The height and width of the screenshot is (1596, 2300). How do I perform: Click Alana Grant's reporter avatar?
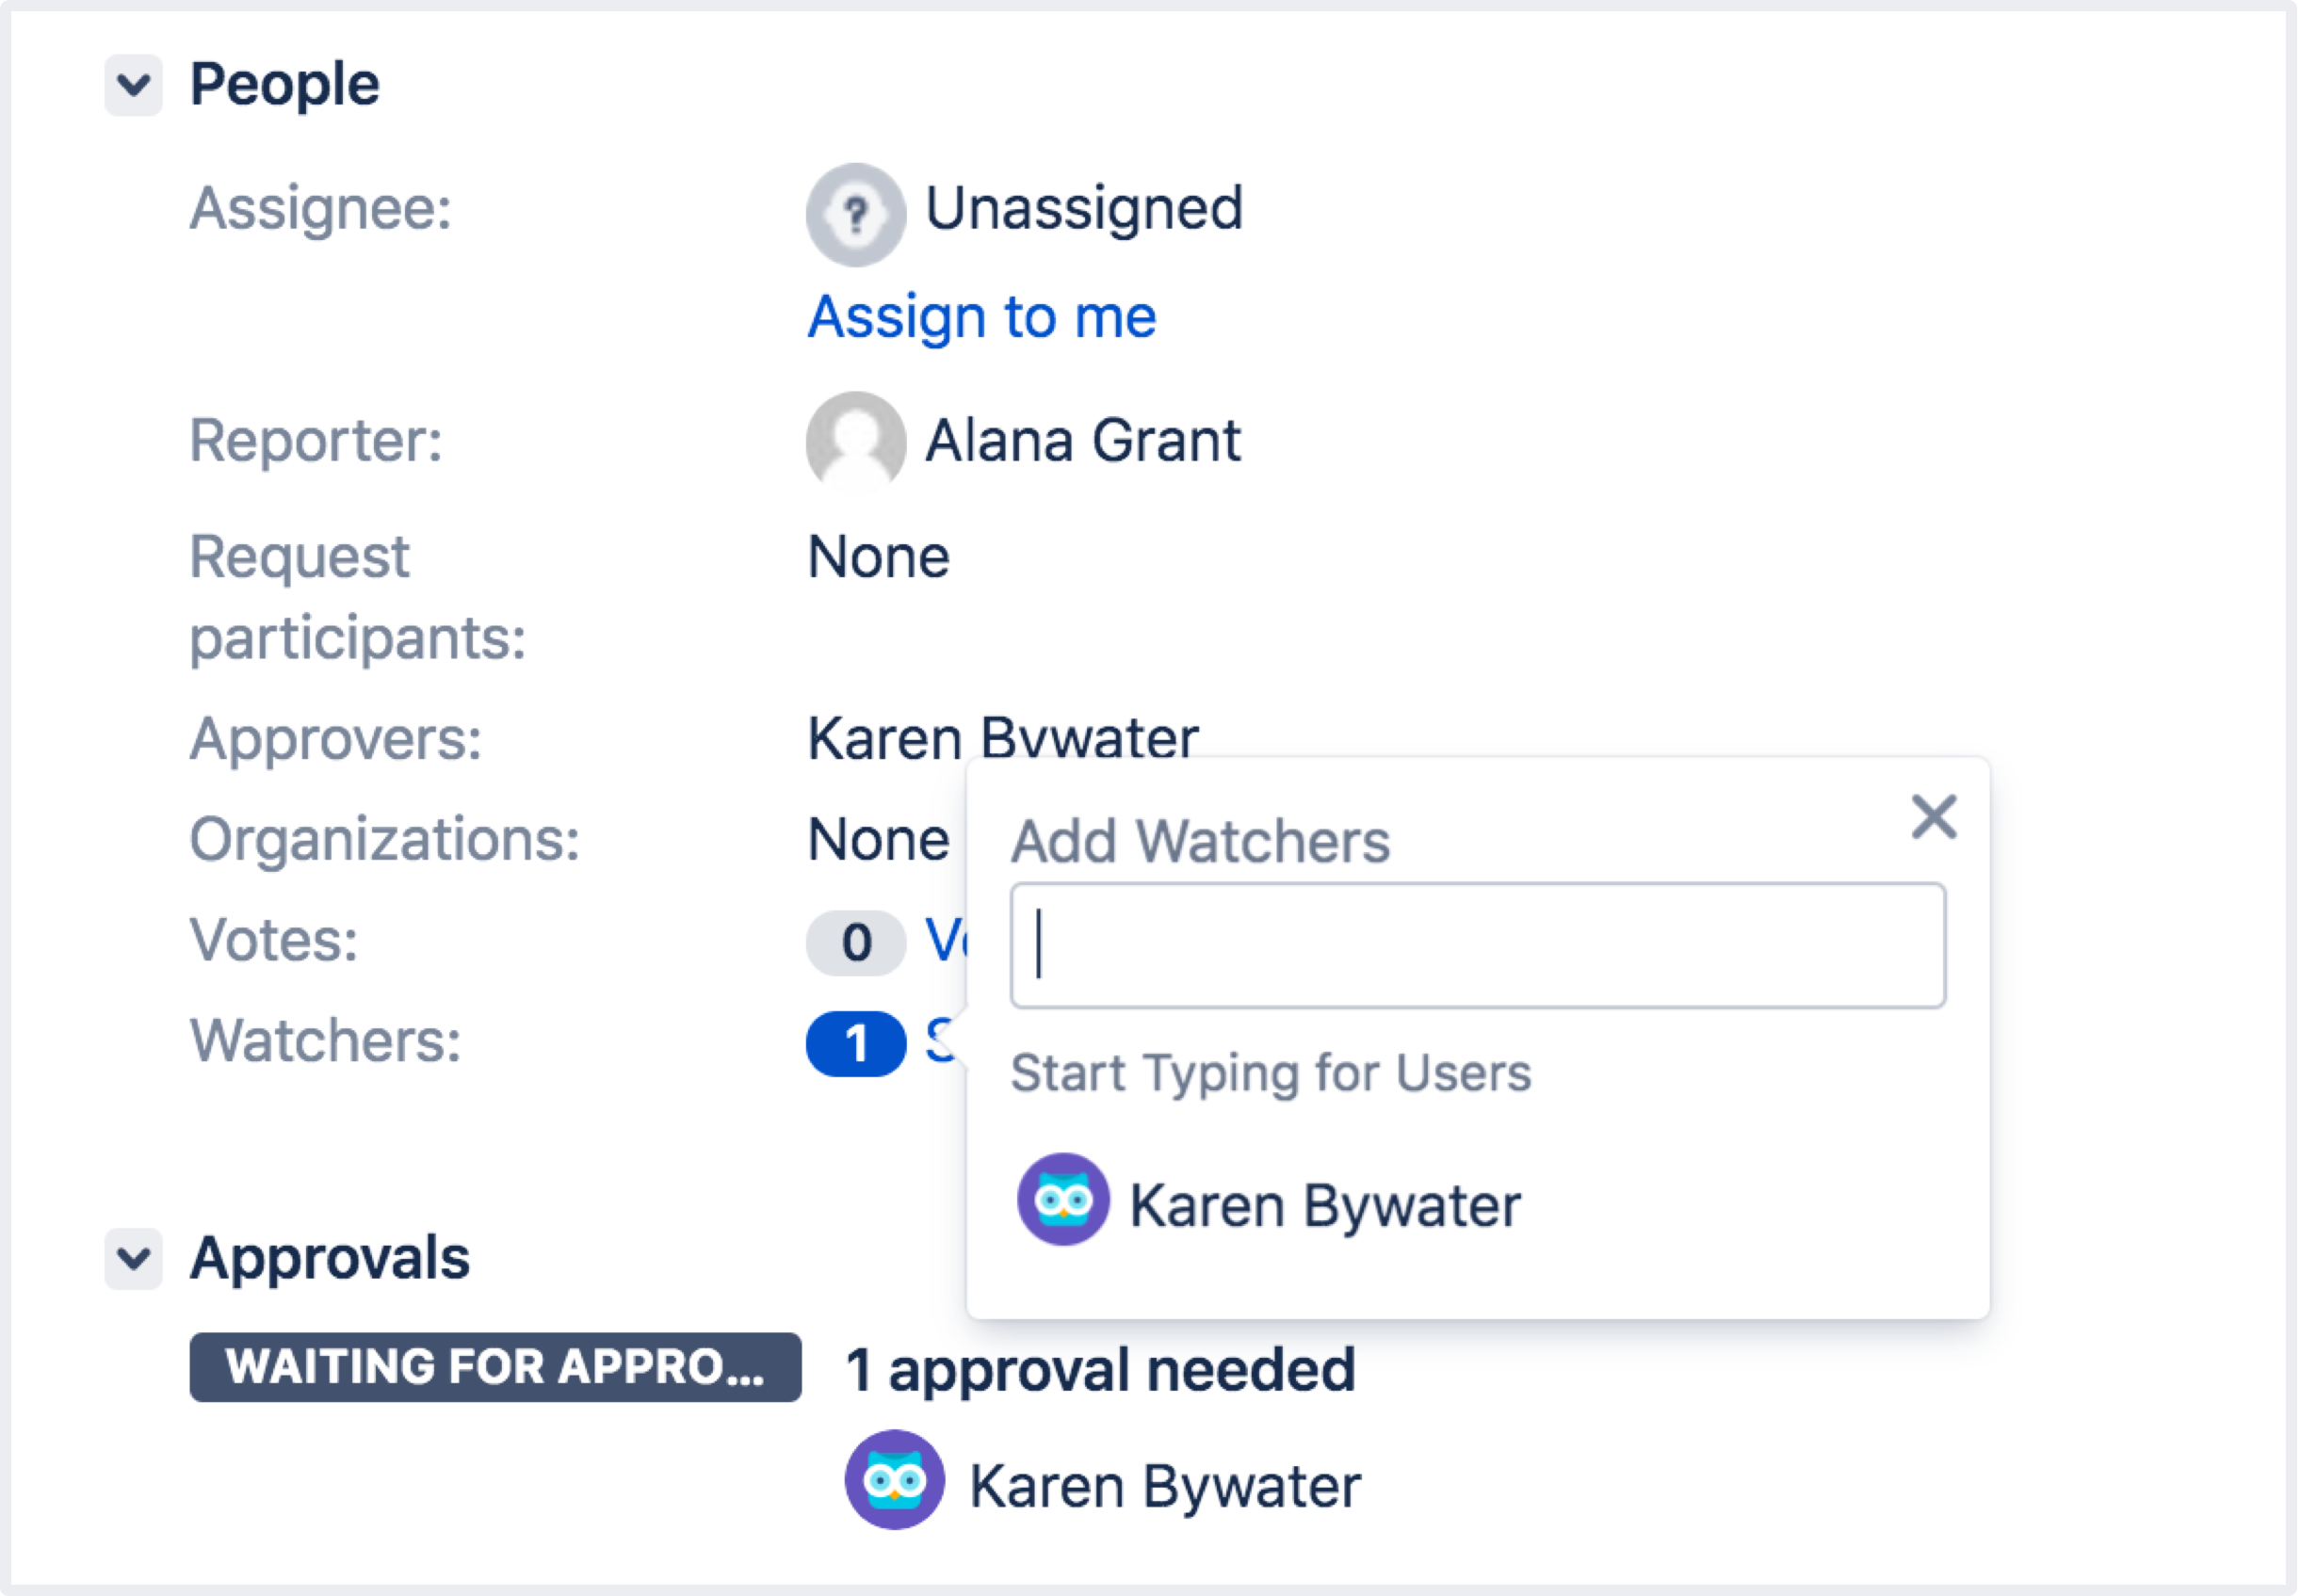coord(855,441)
